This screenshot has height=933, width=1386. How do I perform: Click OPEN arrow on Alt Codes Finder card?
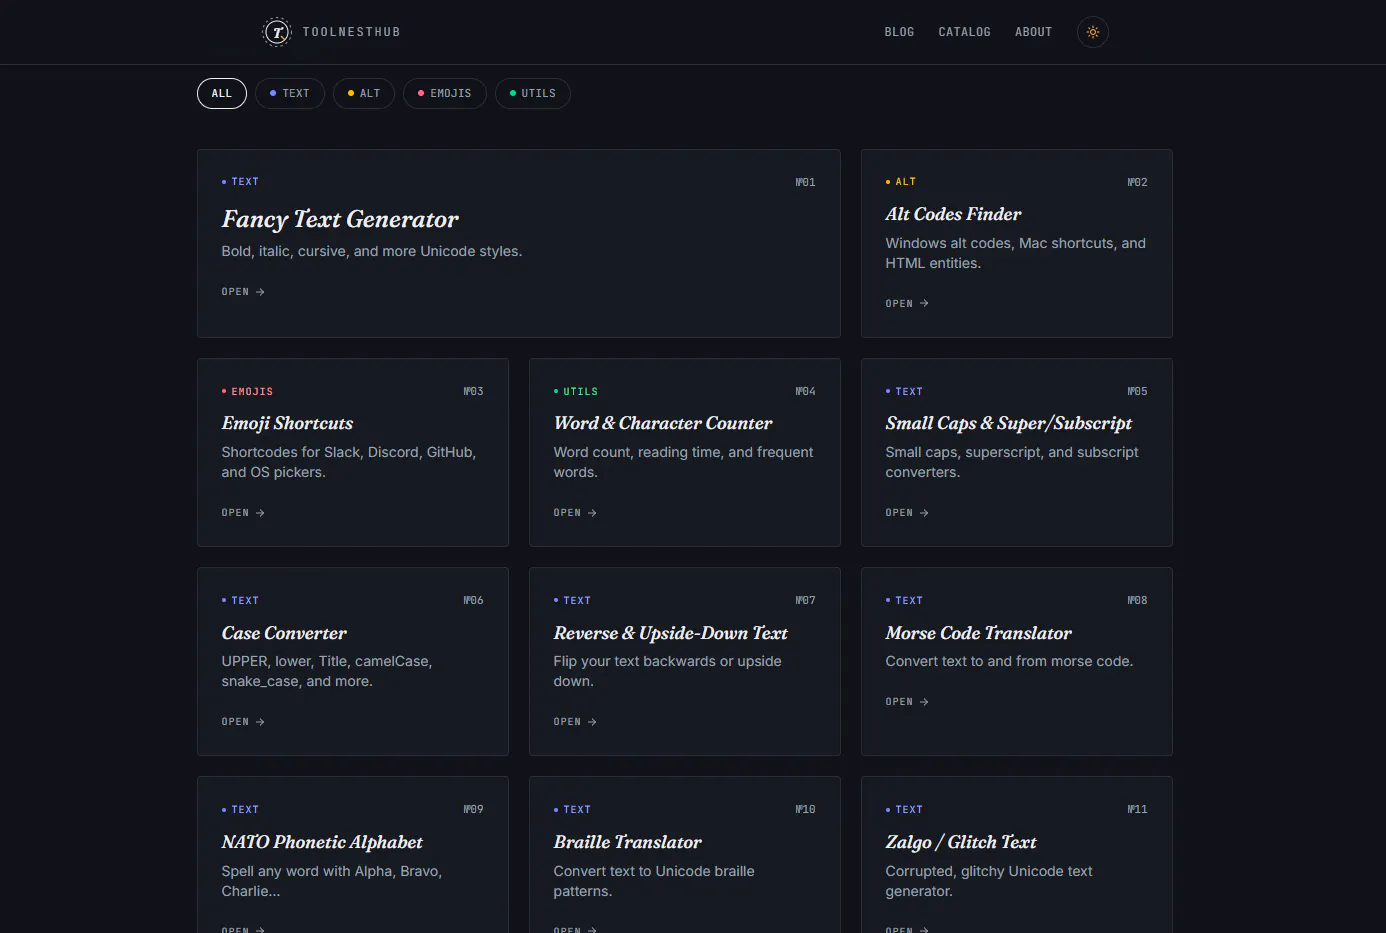coord(907,303)
